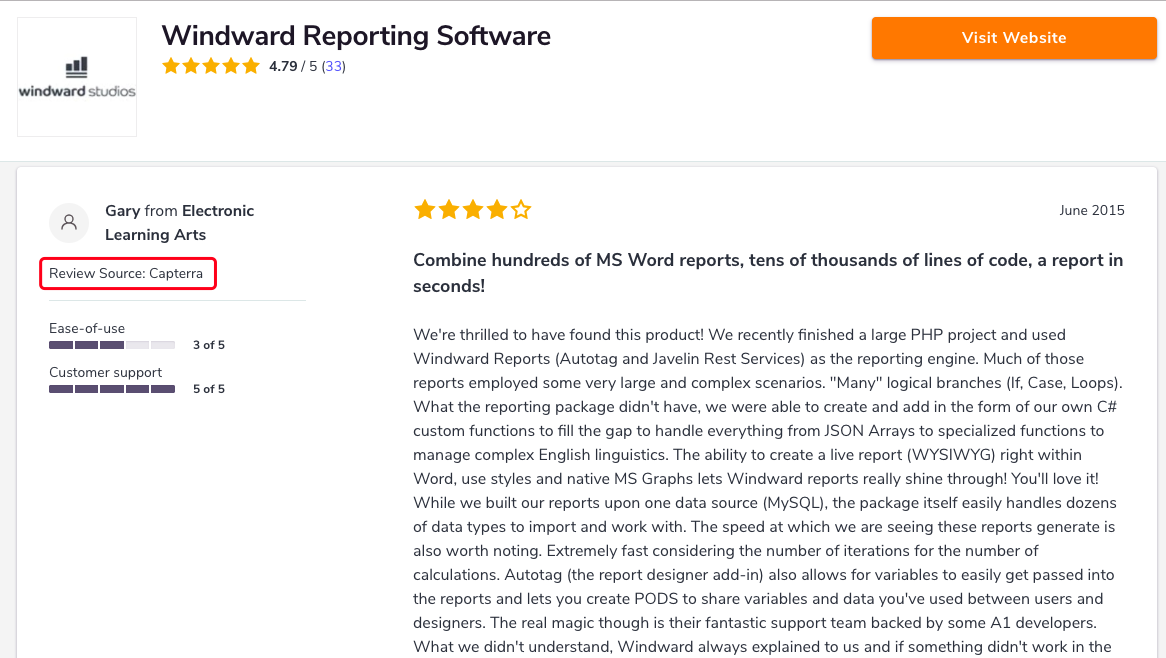The width and height of the screenshot is (1166, 658).
Task: Click the '3 of 5' ease-of-use score
Action: pyautogui.click(x=209, y=345)
